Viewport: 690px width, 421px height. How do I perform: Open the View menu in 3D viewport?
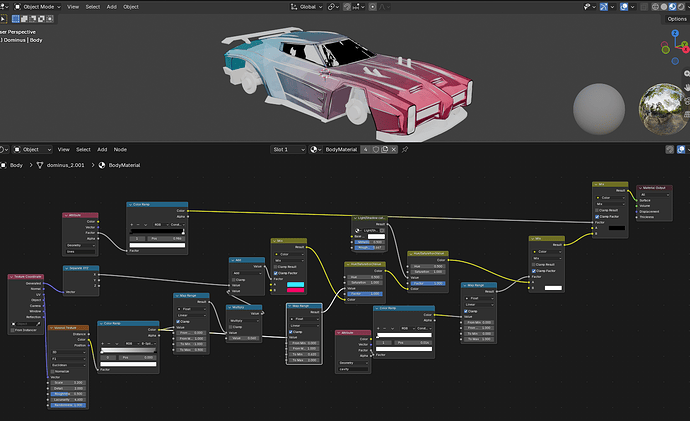(x=73, y=7)
